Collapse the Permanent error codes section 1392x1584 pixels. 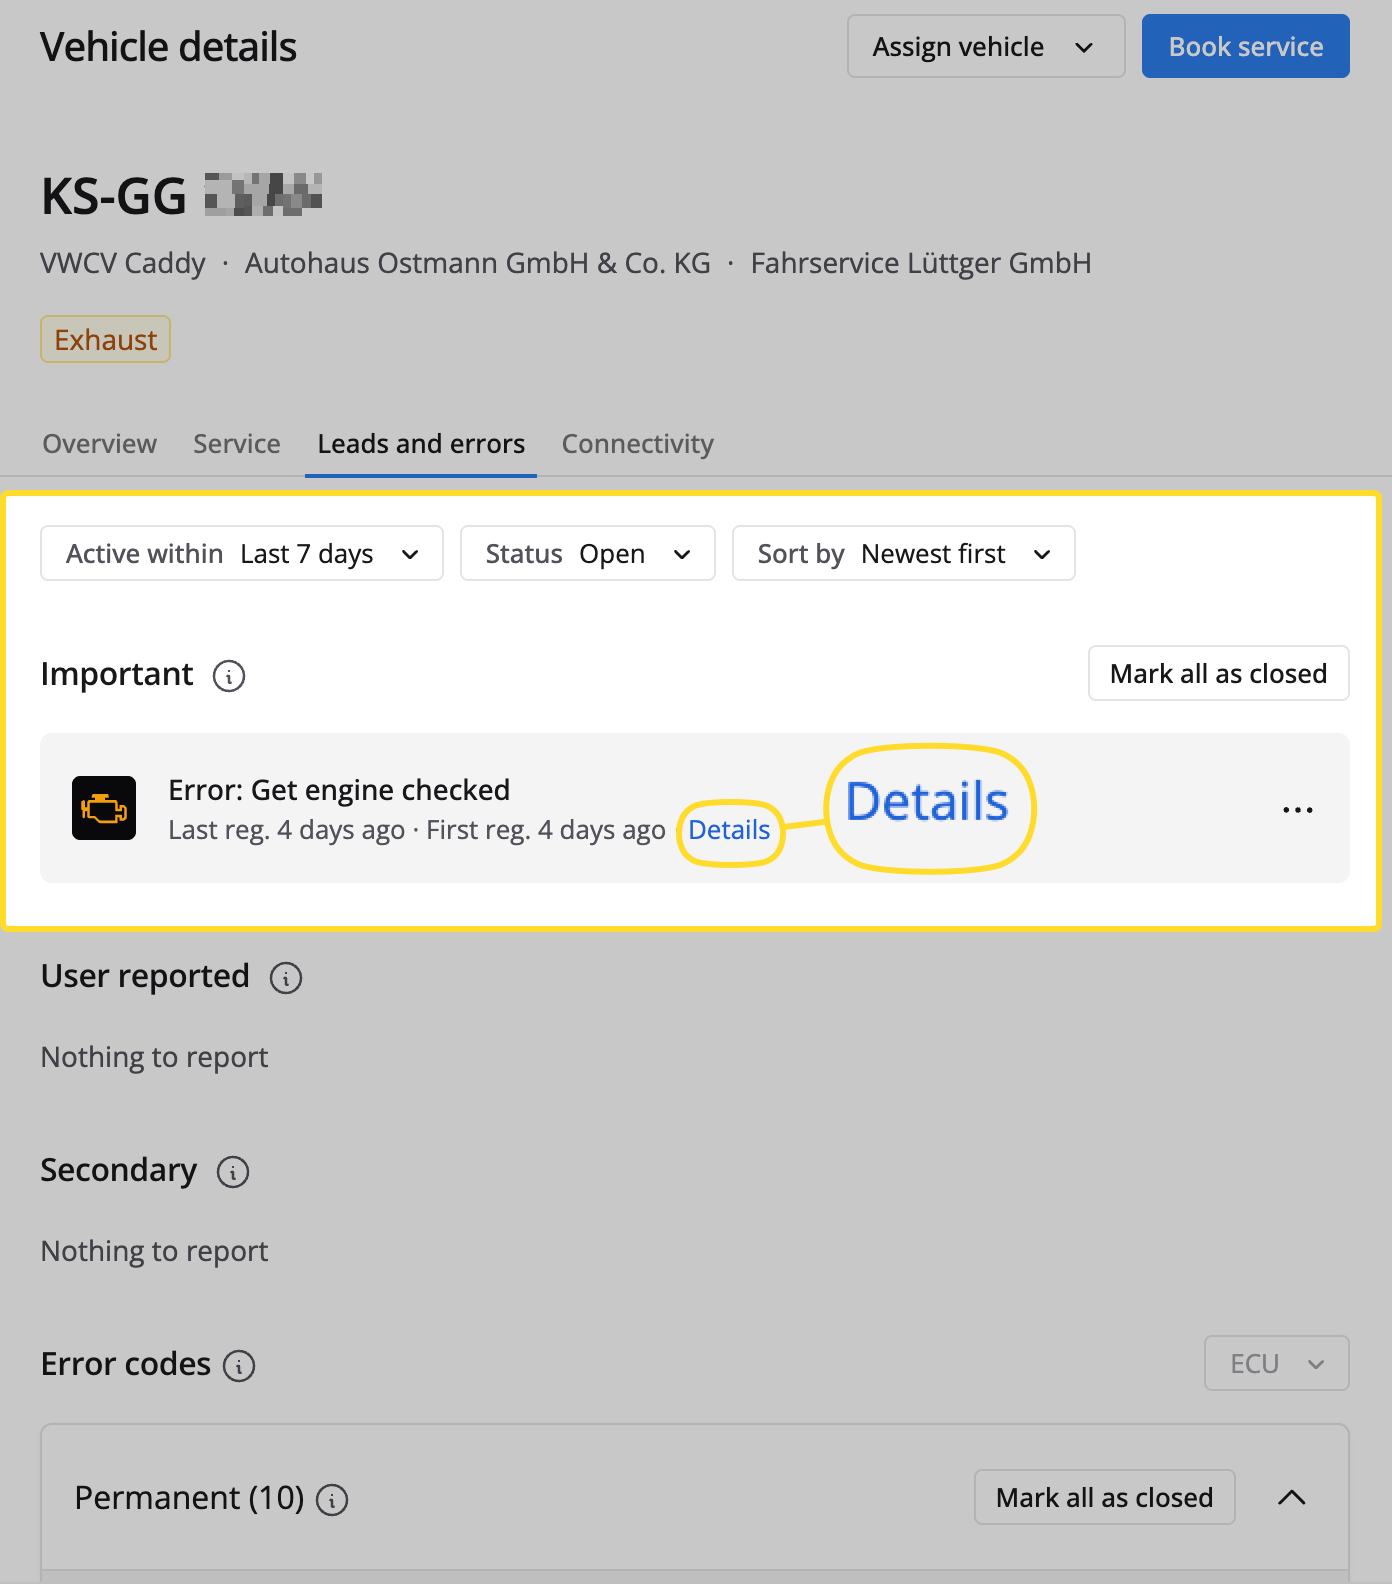[1292, 1497]
